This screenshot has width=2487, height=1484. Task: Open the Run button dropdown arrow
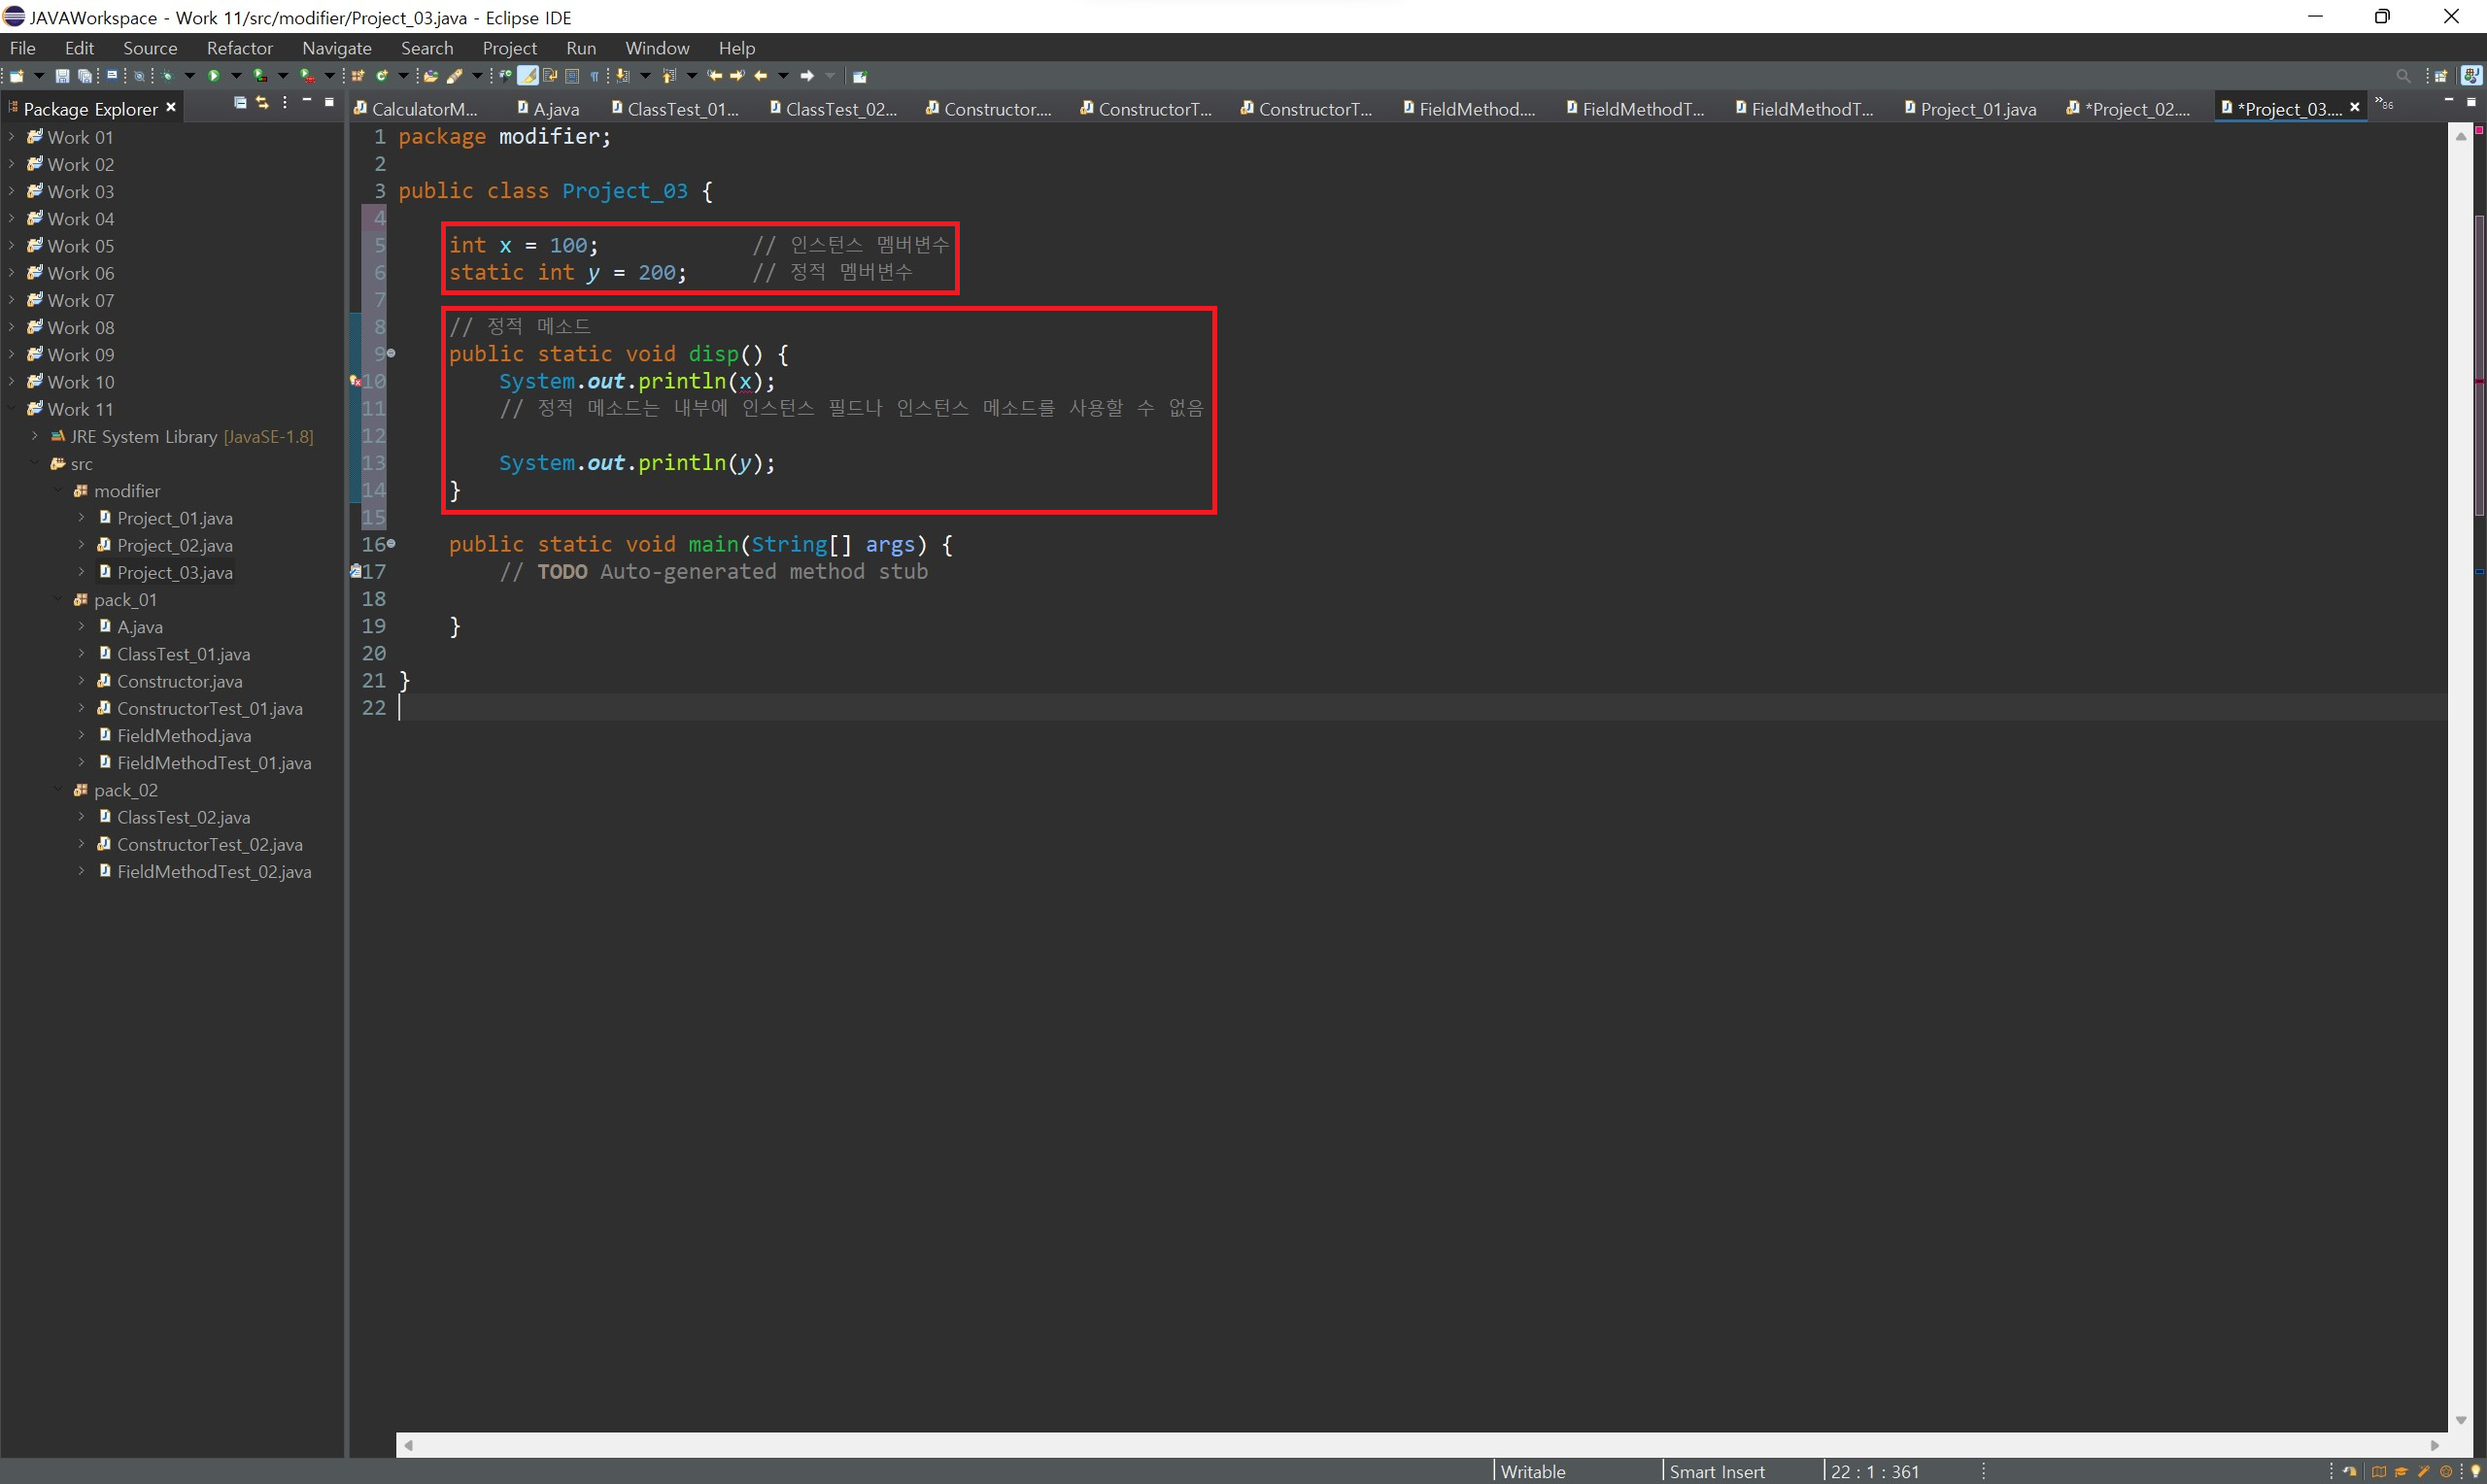click(236, 76)
